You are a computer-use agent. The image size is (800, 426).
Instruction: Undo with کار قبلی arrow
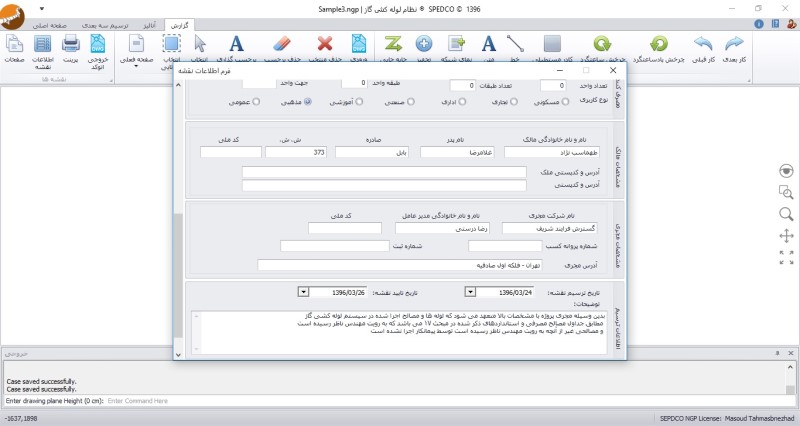pos(703,49)
